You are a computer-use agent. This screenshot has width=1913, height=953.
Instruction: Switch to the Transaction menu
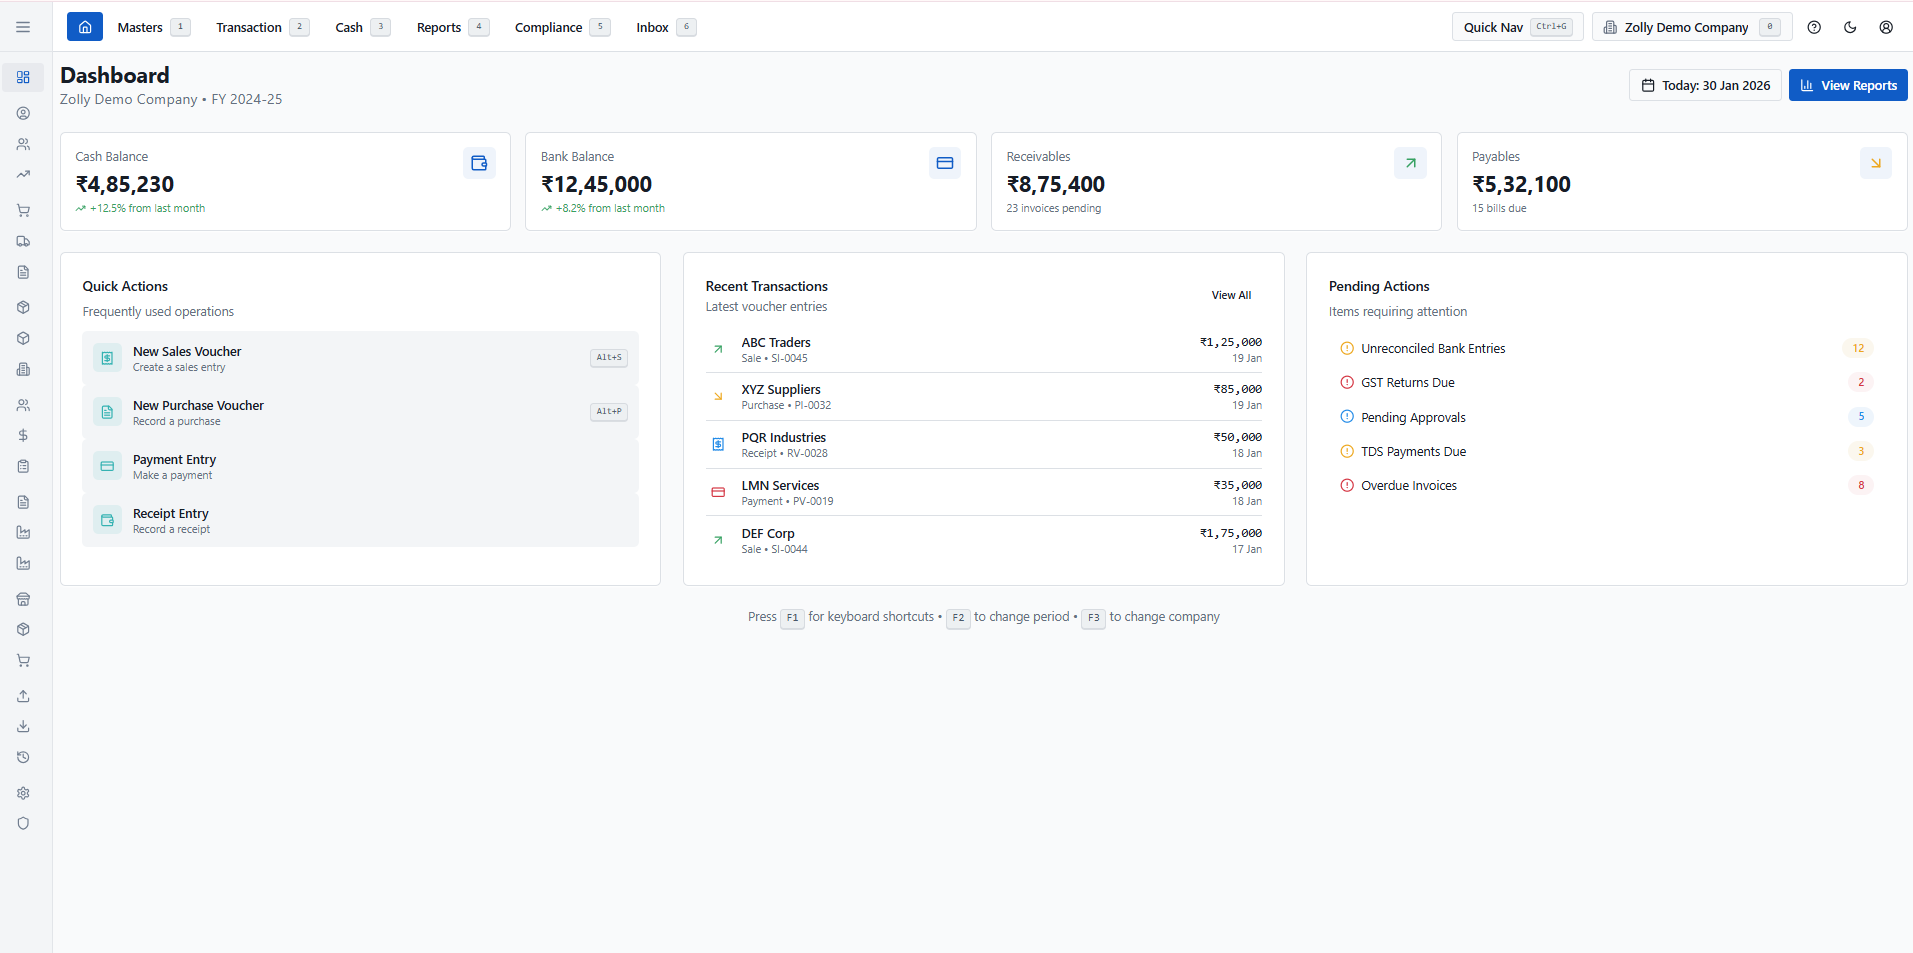click(x=250, y=27)
